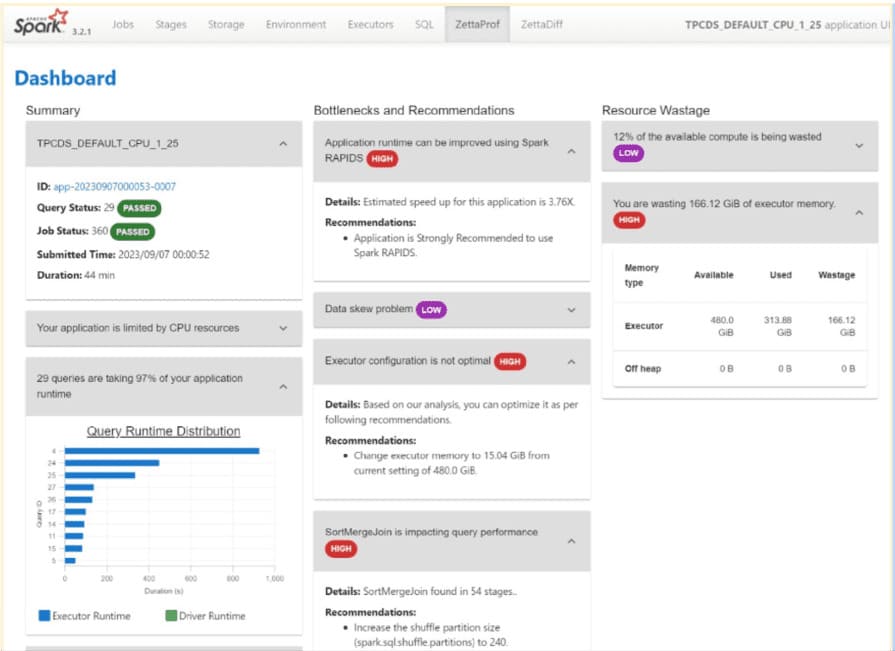This screenshot has height=651, width=895.
Task: Open application ID app-20230907000053-0007 link
Action: (114, 187)
